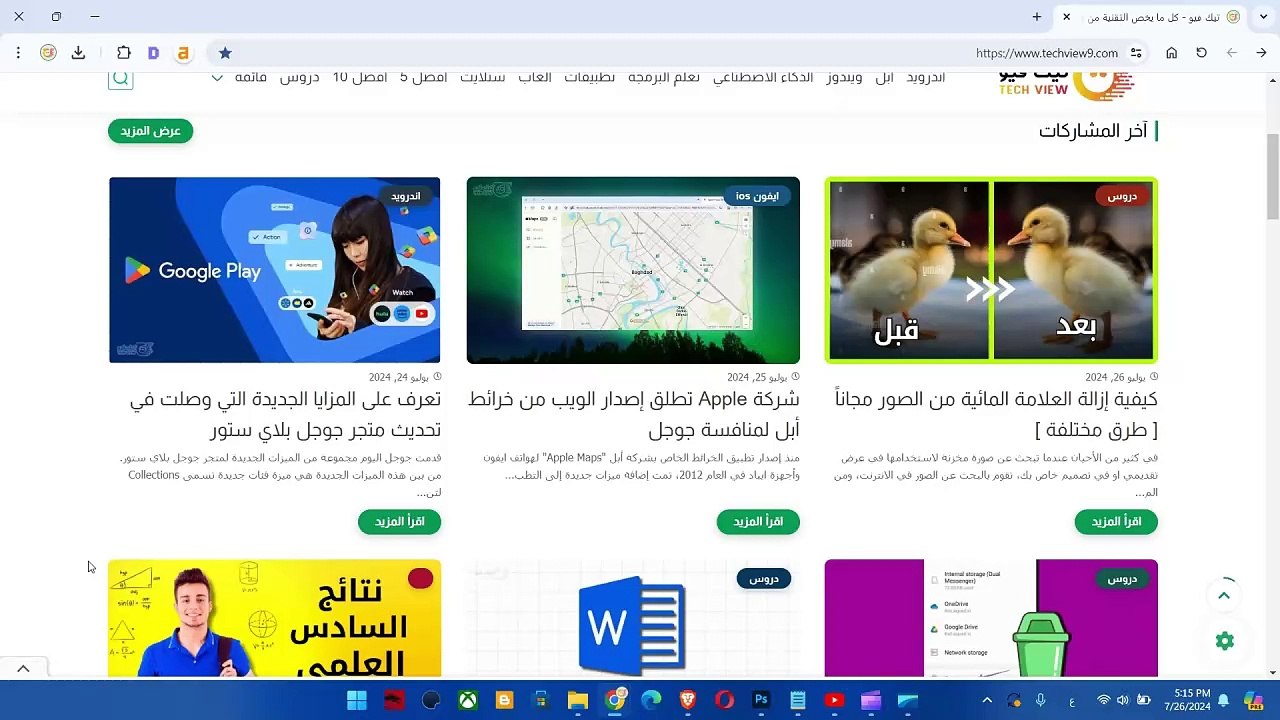Image resolution: width=1280 pixels, height=720 pixels.
Task: Open the tab search dropdown arrow
Action: pyautogui.click(x=1263, y=17)
